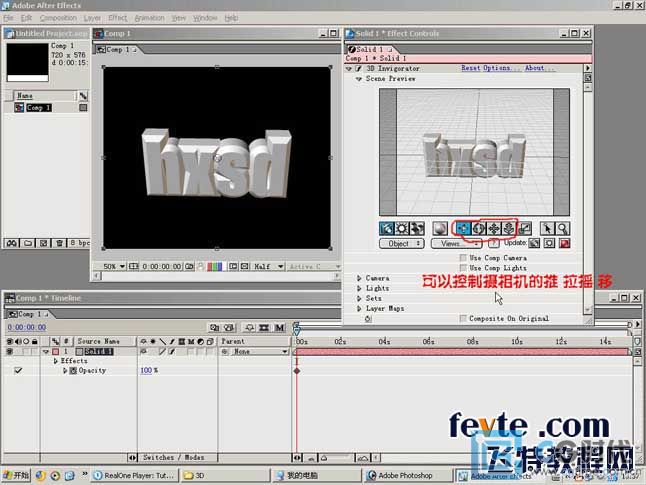The image size is (646, 485).
Task: Collapse the Scene Preview section
Action: coord(359,79)
